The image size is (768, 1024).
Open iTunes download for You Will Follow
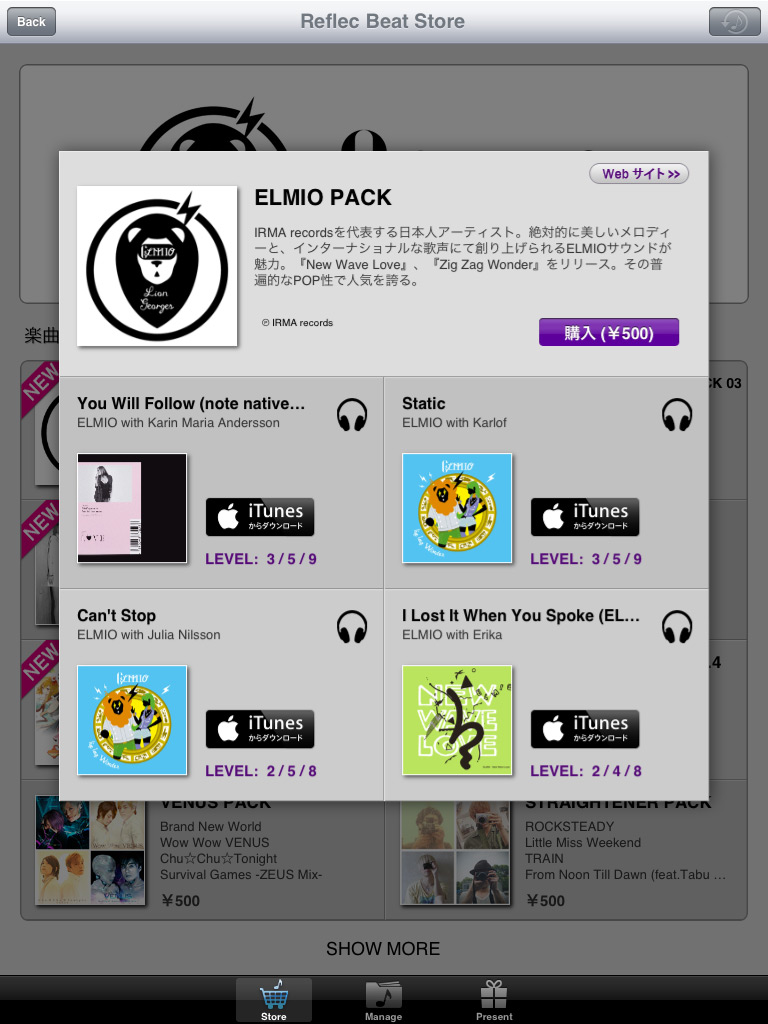pyautogui.click(x=260, y=517)
